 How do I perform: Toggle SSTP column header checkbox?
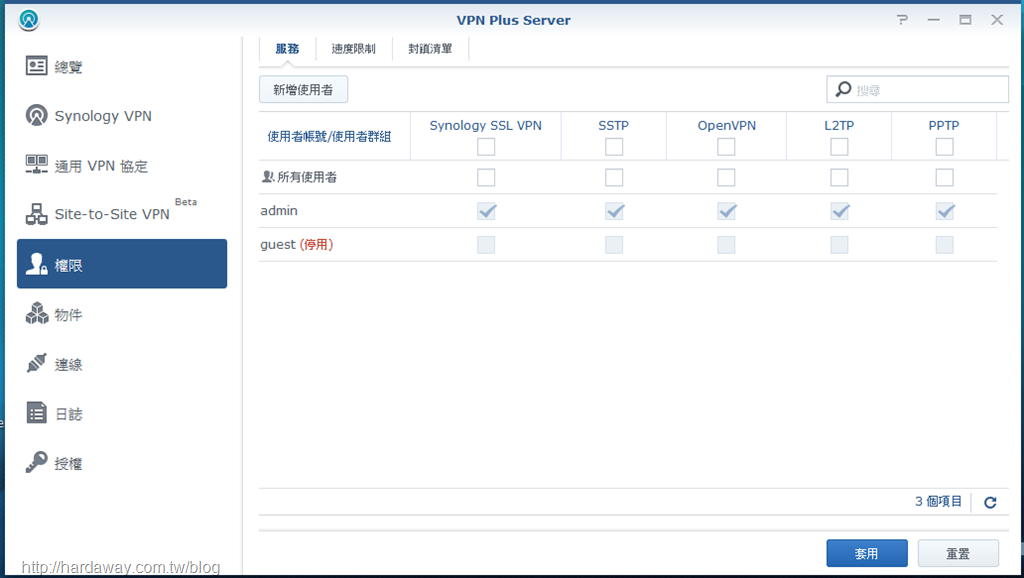pos(614,147)
